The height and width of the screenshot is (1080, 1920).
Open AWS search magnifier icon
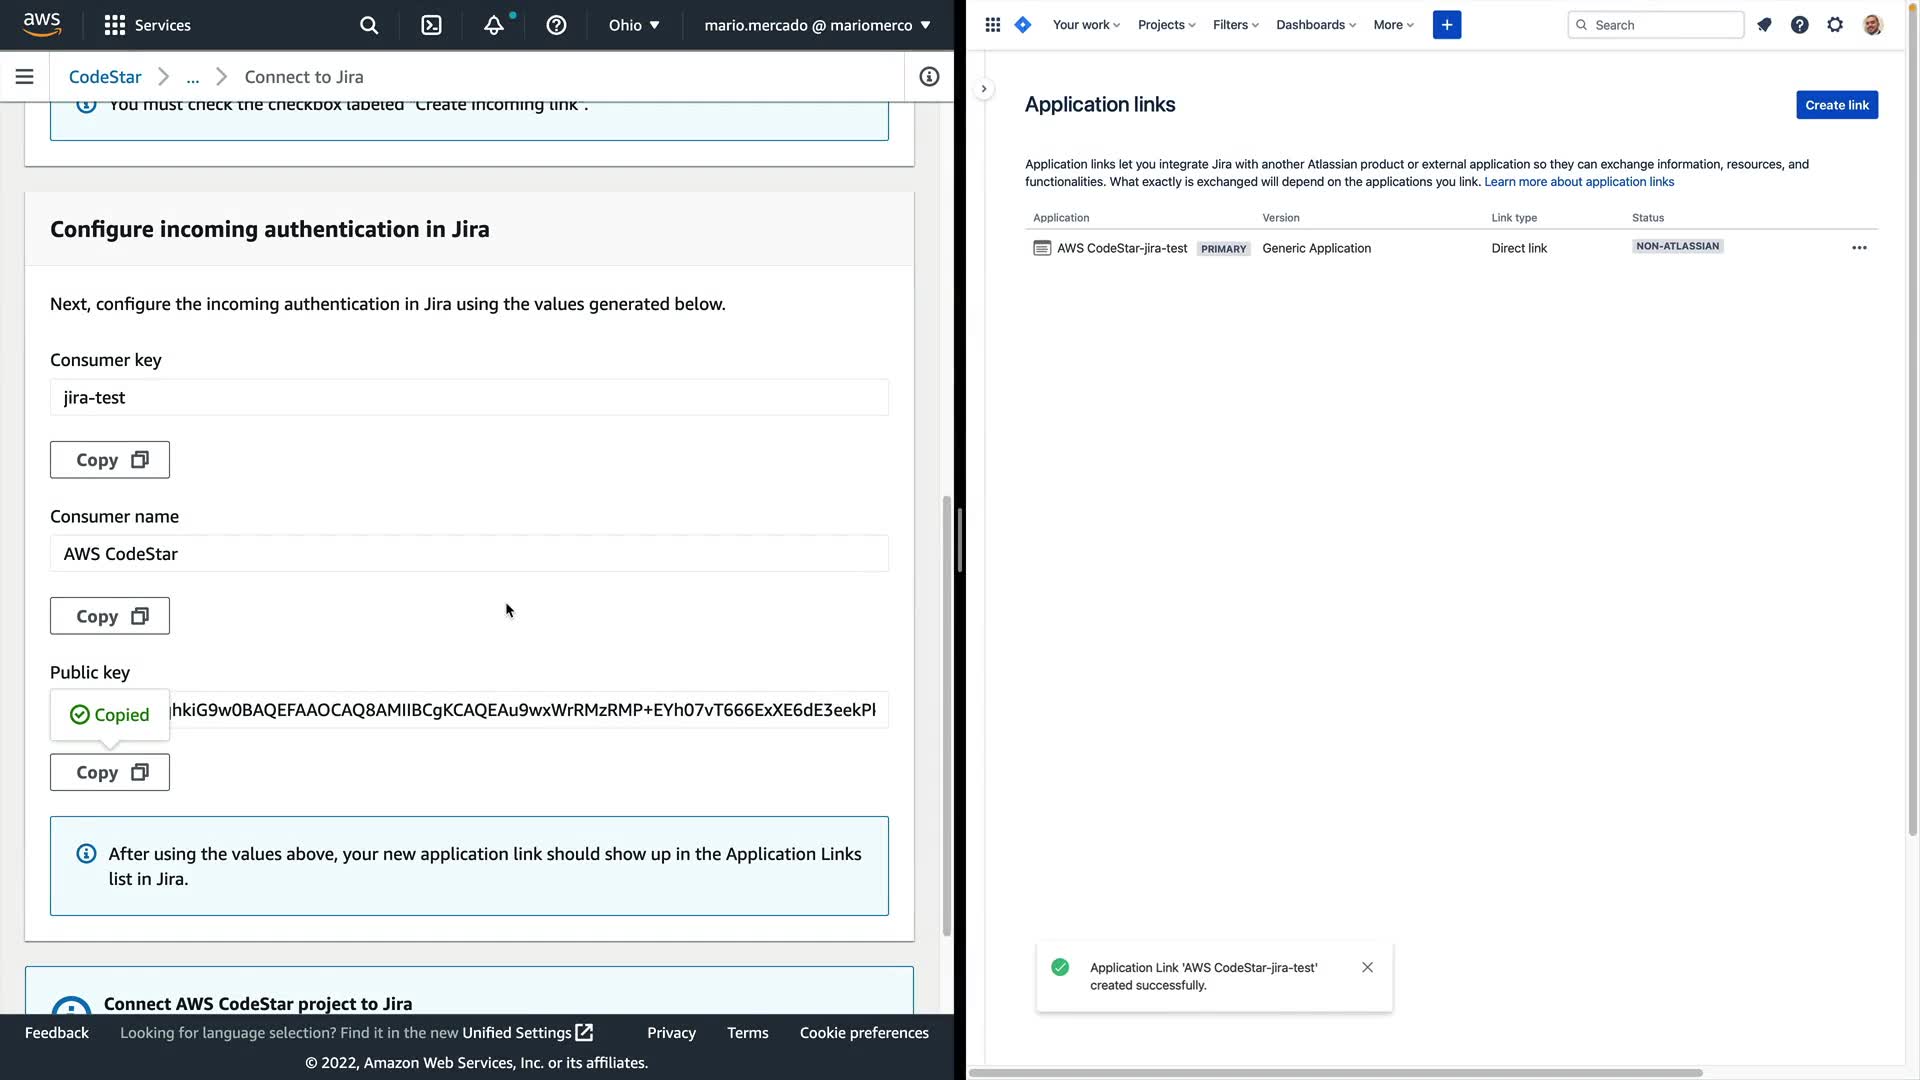[369, 25]
